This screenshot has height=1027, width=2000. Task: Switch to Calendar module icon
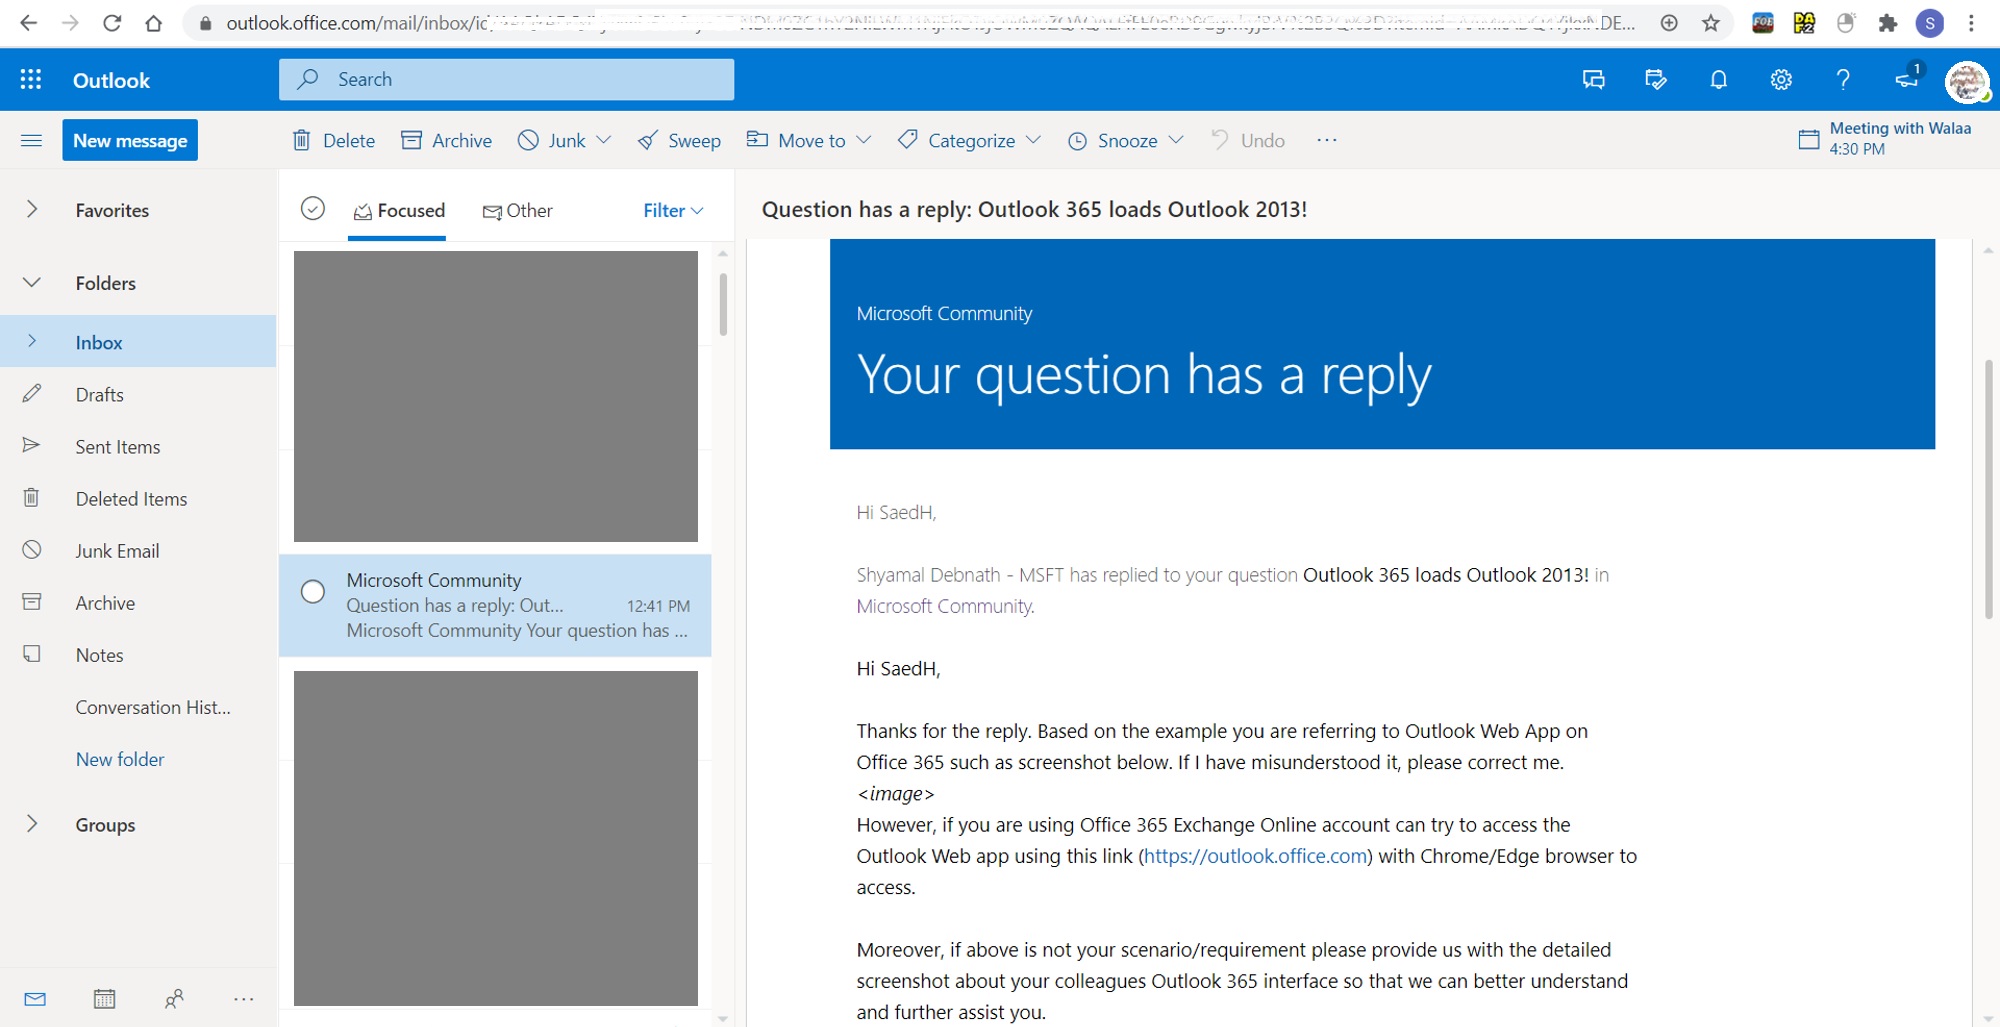[x=104, y=999]
